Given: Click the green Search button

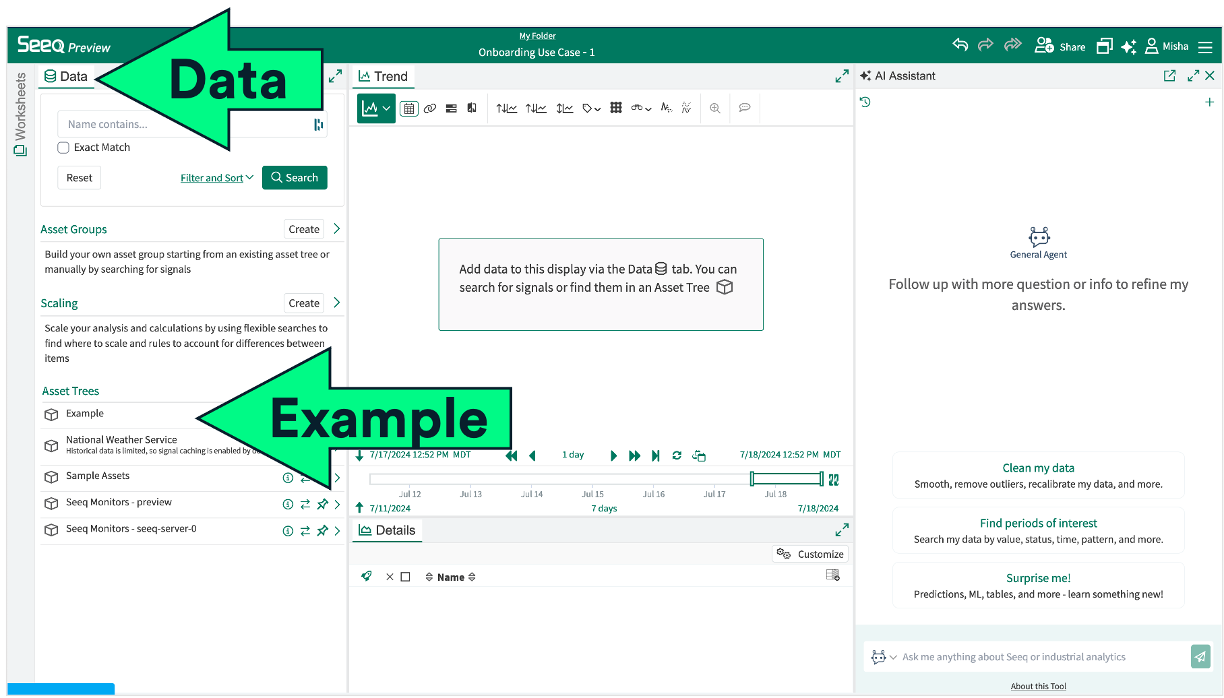Looking at the screenshot, I should click(x=294, y=178).
